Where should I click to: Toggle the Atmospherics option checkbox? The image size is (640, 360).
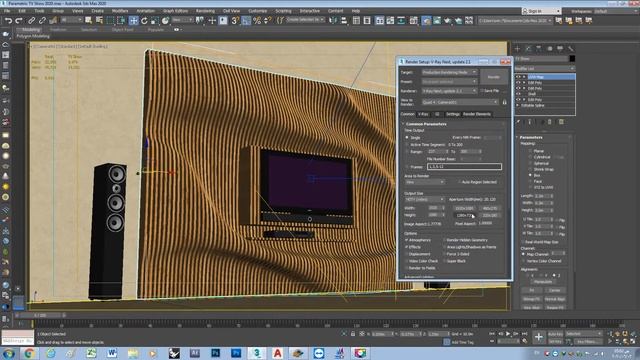pos(407,240)
